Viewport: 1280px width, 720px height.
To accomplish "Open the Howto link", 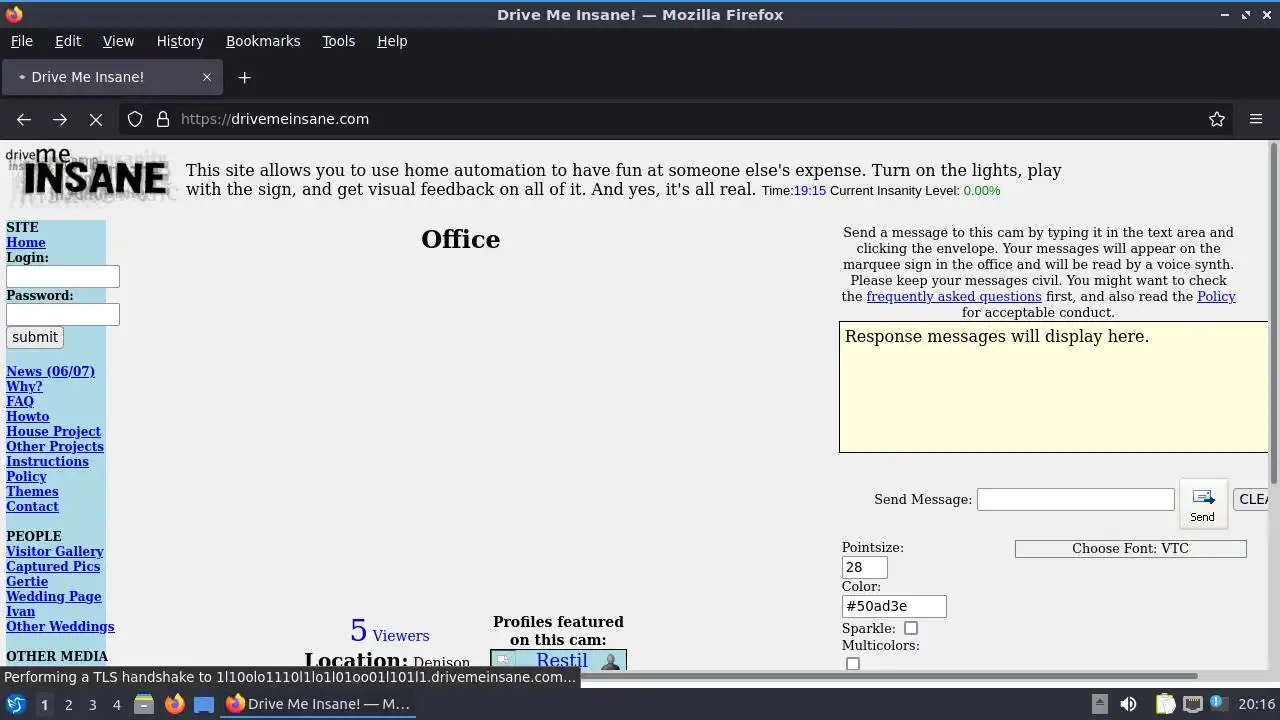I will pos(27,416).
